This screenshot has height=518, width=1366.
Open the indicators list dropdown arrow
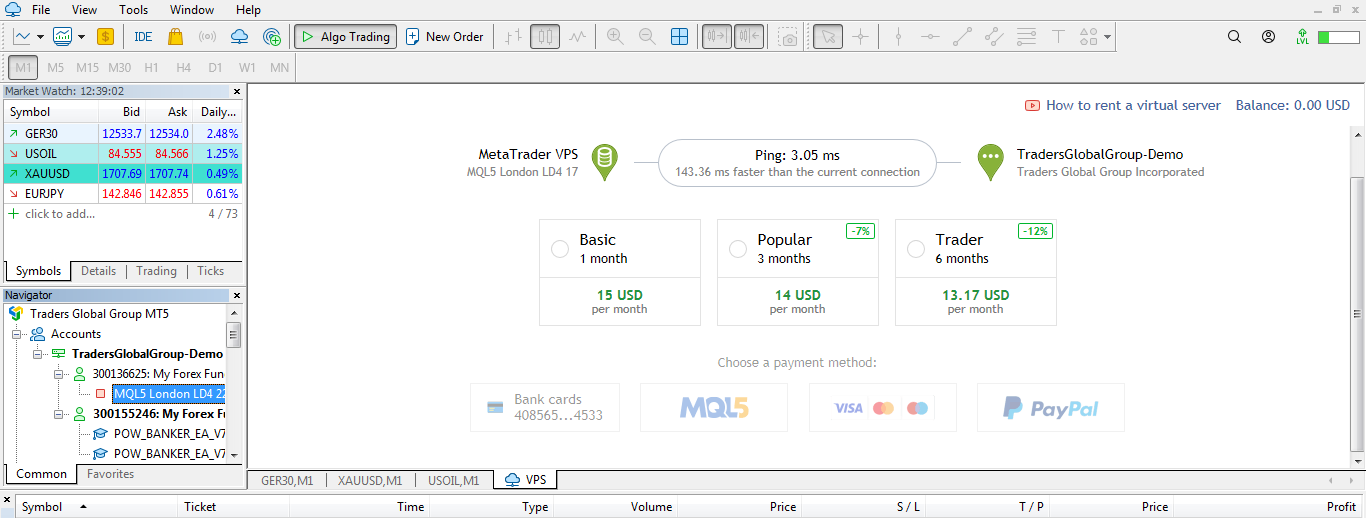[x=80, y=37]
